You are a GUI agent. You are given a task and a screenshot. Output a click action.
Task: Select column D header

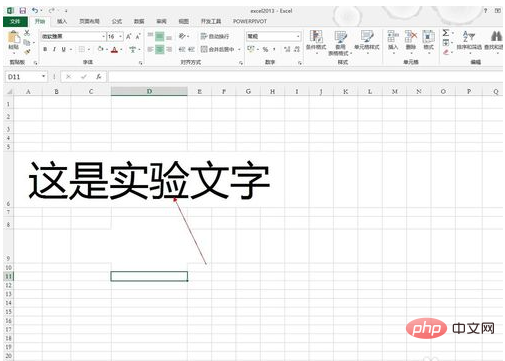tap(149, 91)
